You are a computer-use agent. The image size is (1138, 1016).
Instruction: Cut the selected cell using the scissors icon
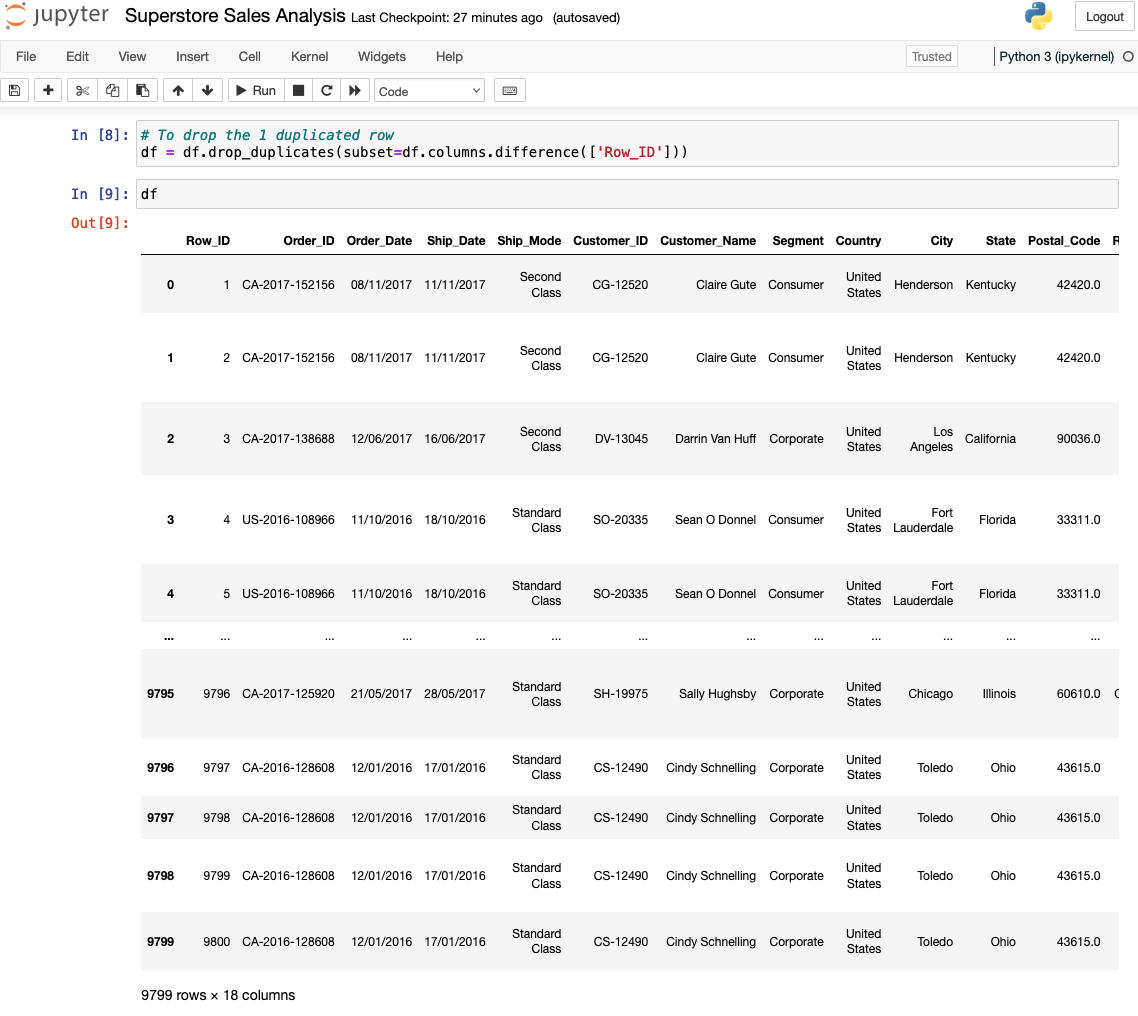pos(83,90)
